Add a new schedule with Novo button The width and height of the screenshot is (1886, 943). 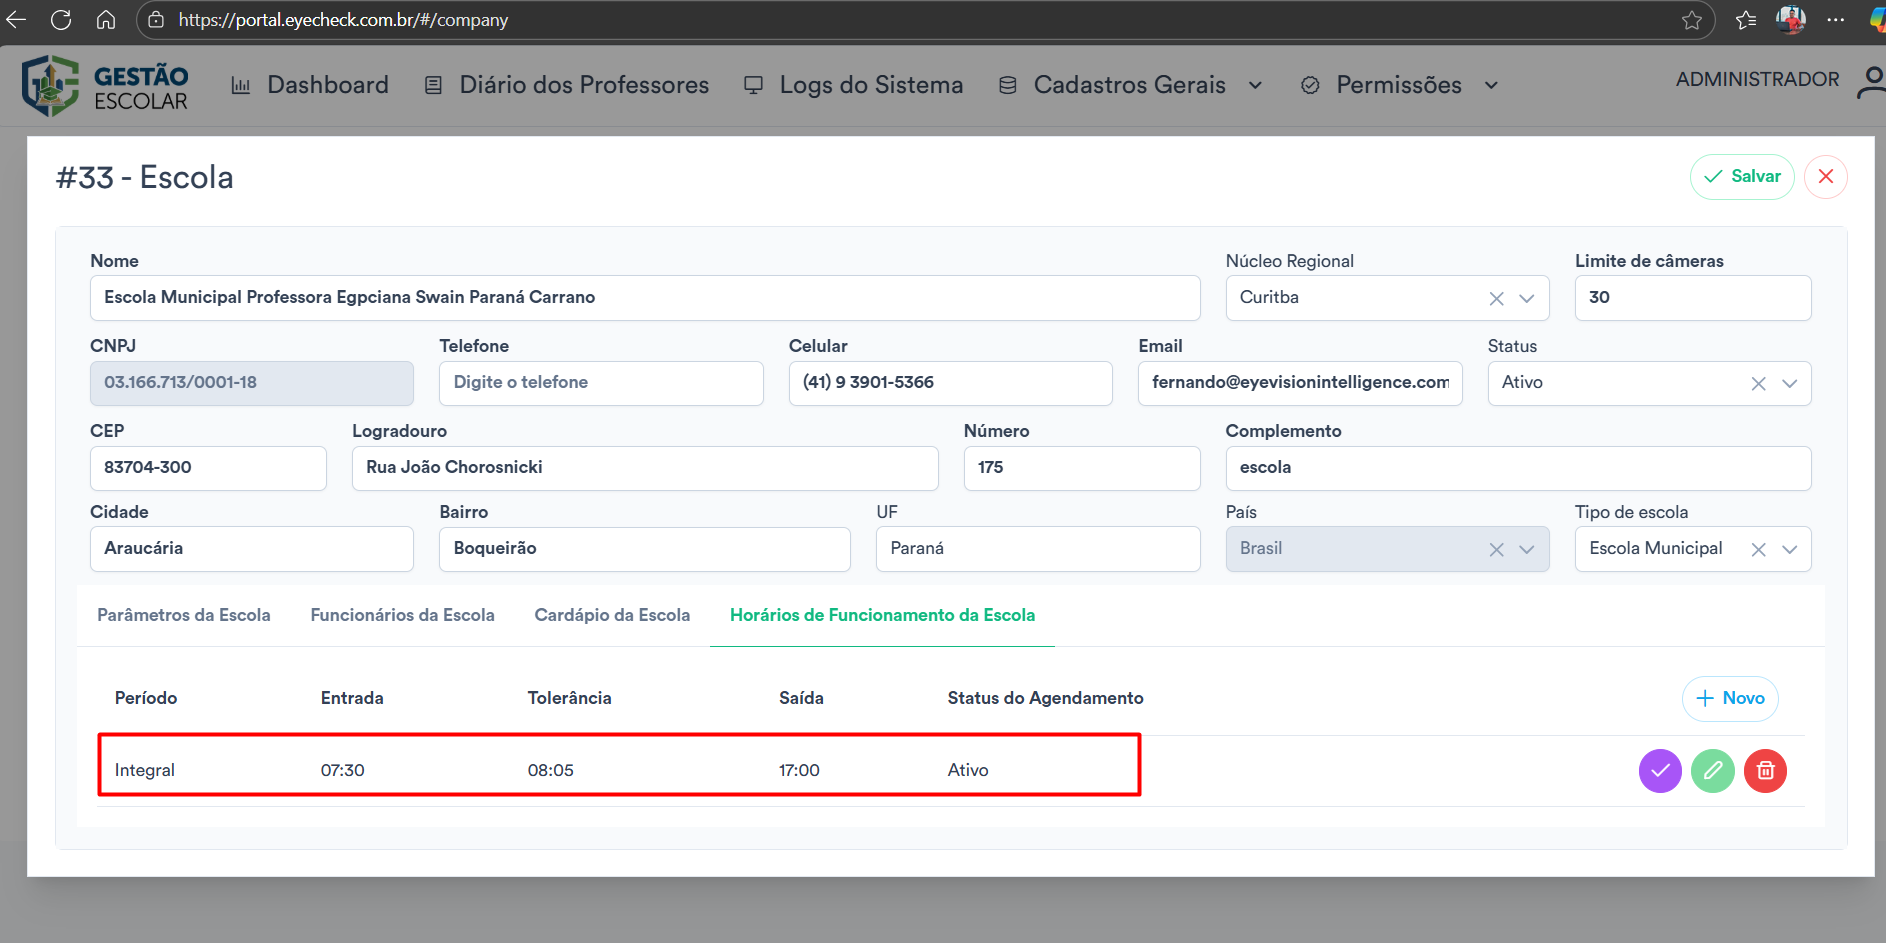point(1729,698)
